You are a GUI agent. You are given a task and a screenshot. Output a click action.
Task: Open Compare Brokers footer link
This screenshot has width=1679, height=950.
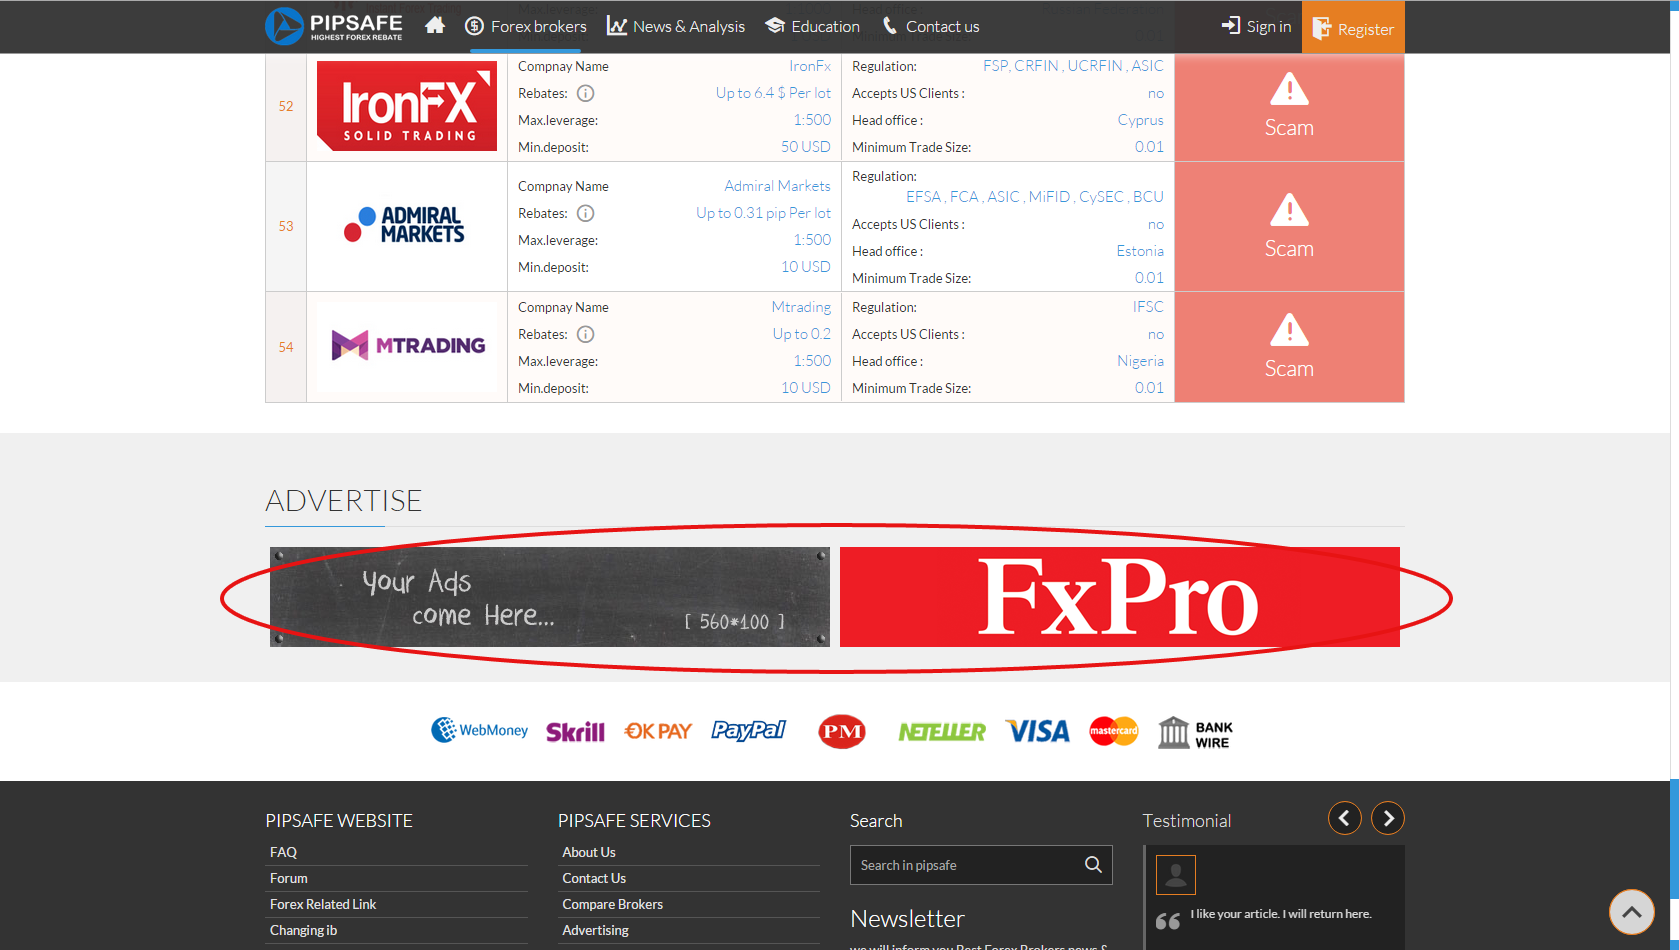tap(612, 904)
